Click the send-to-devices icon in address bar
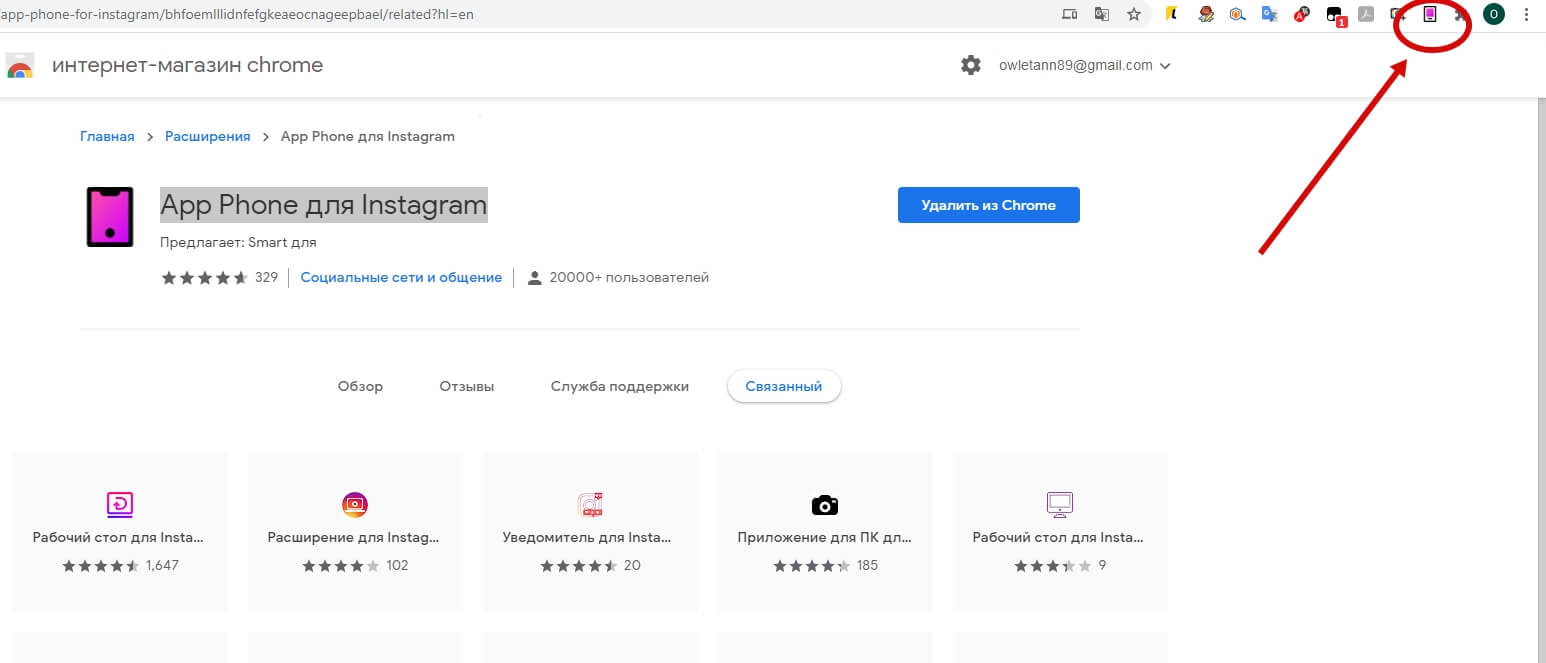Image resolution: width=1546 pixels, height=663 pixels. click(x=1070, y=14)
